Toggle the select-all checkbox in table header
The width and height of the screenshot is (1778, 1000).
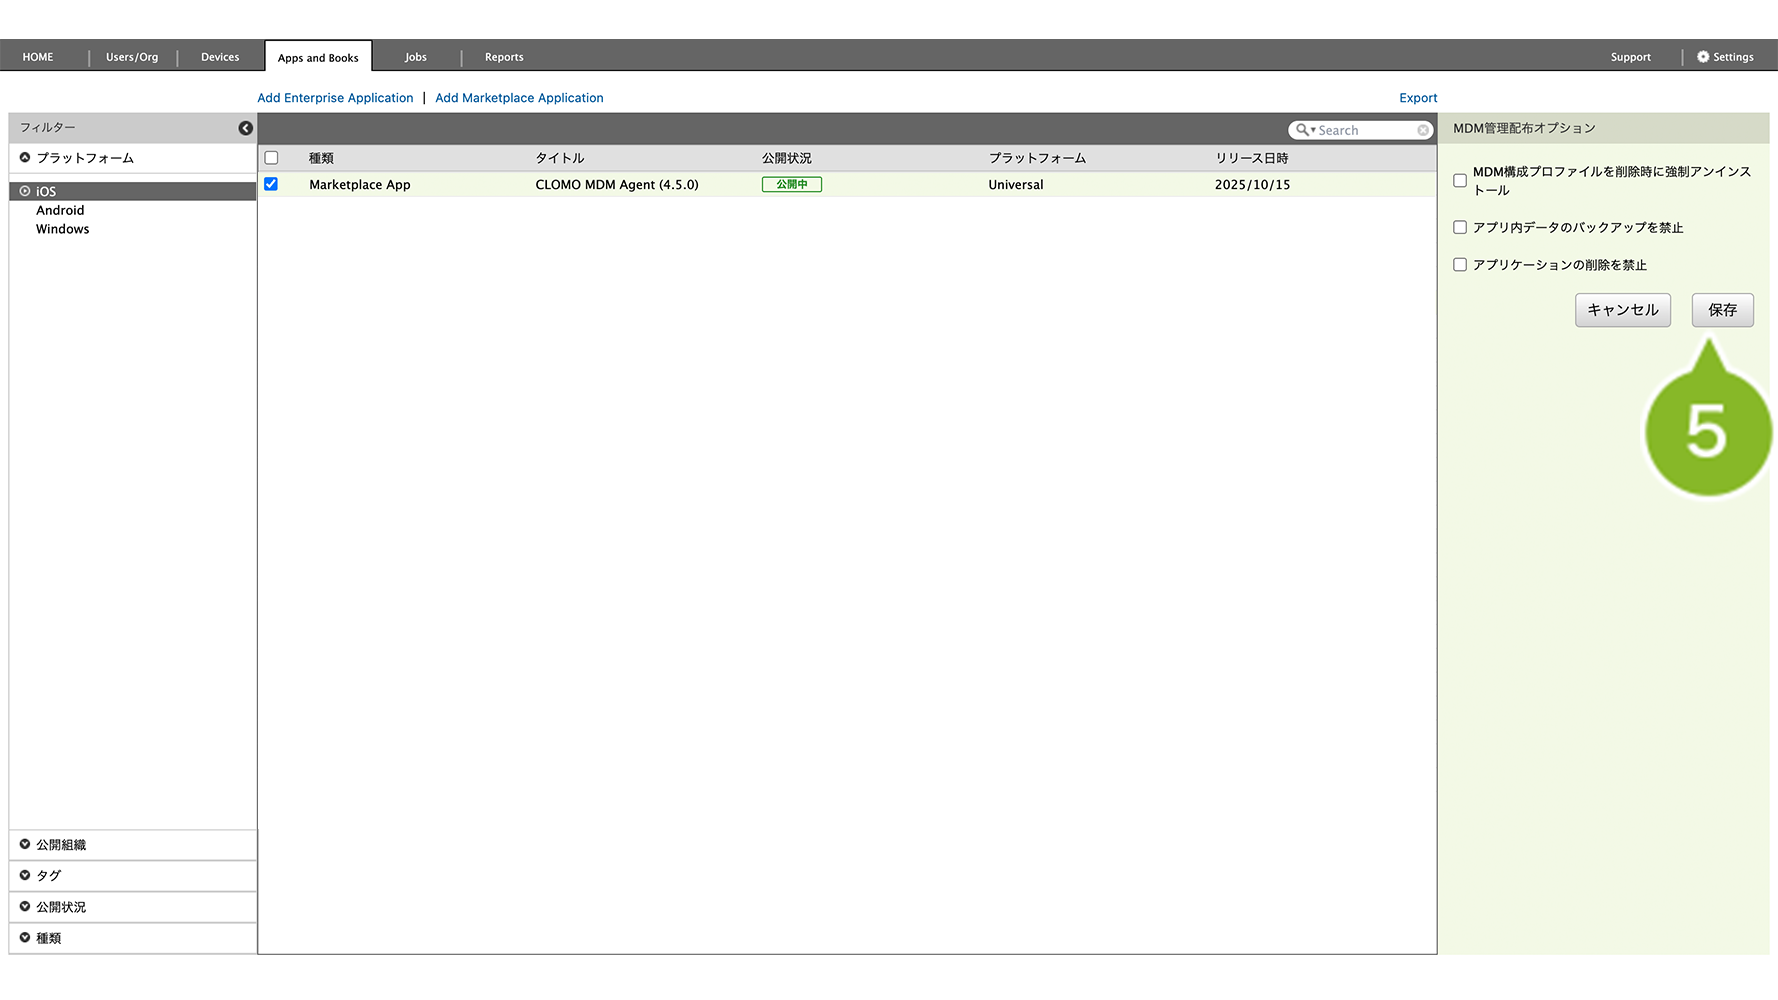click(271, 158)
